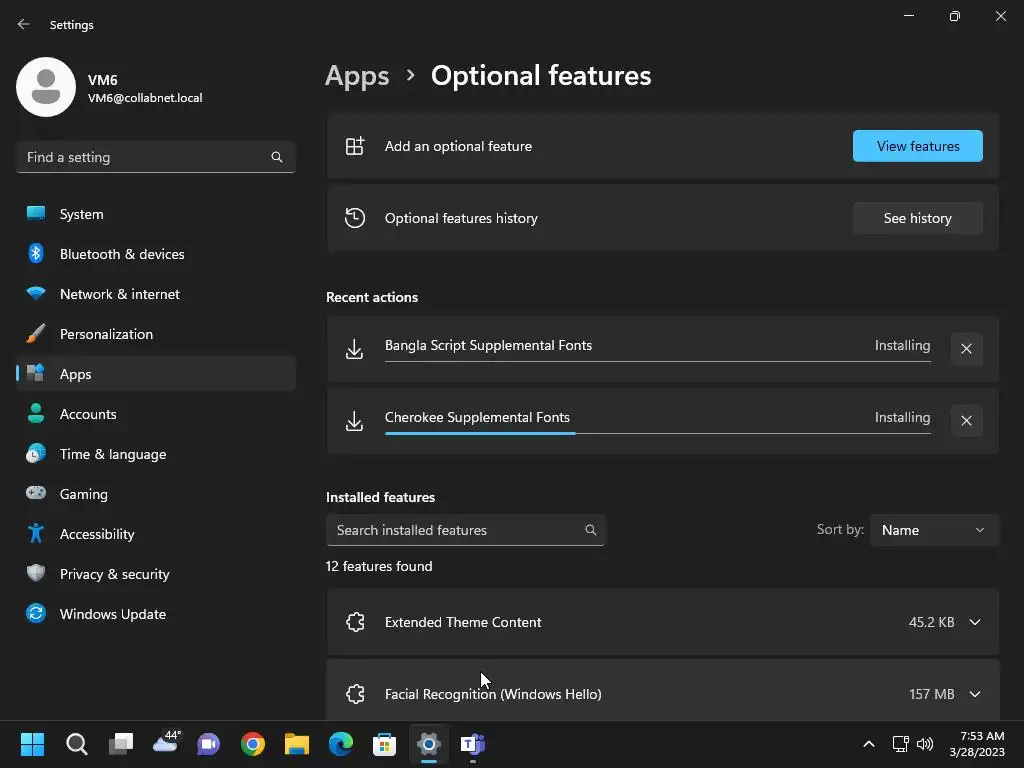Click the back arrow in Settings

pos(24,25)
